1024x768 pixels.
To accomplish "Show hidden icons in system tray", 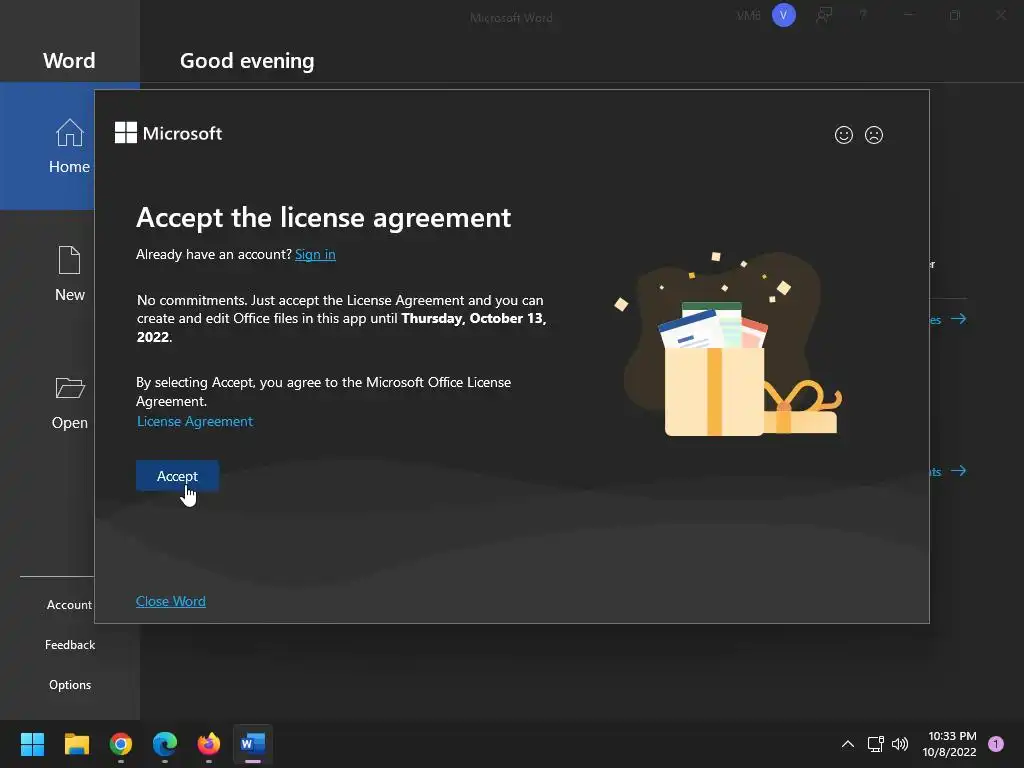I will [x=848, y=744].
